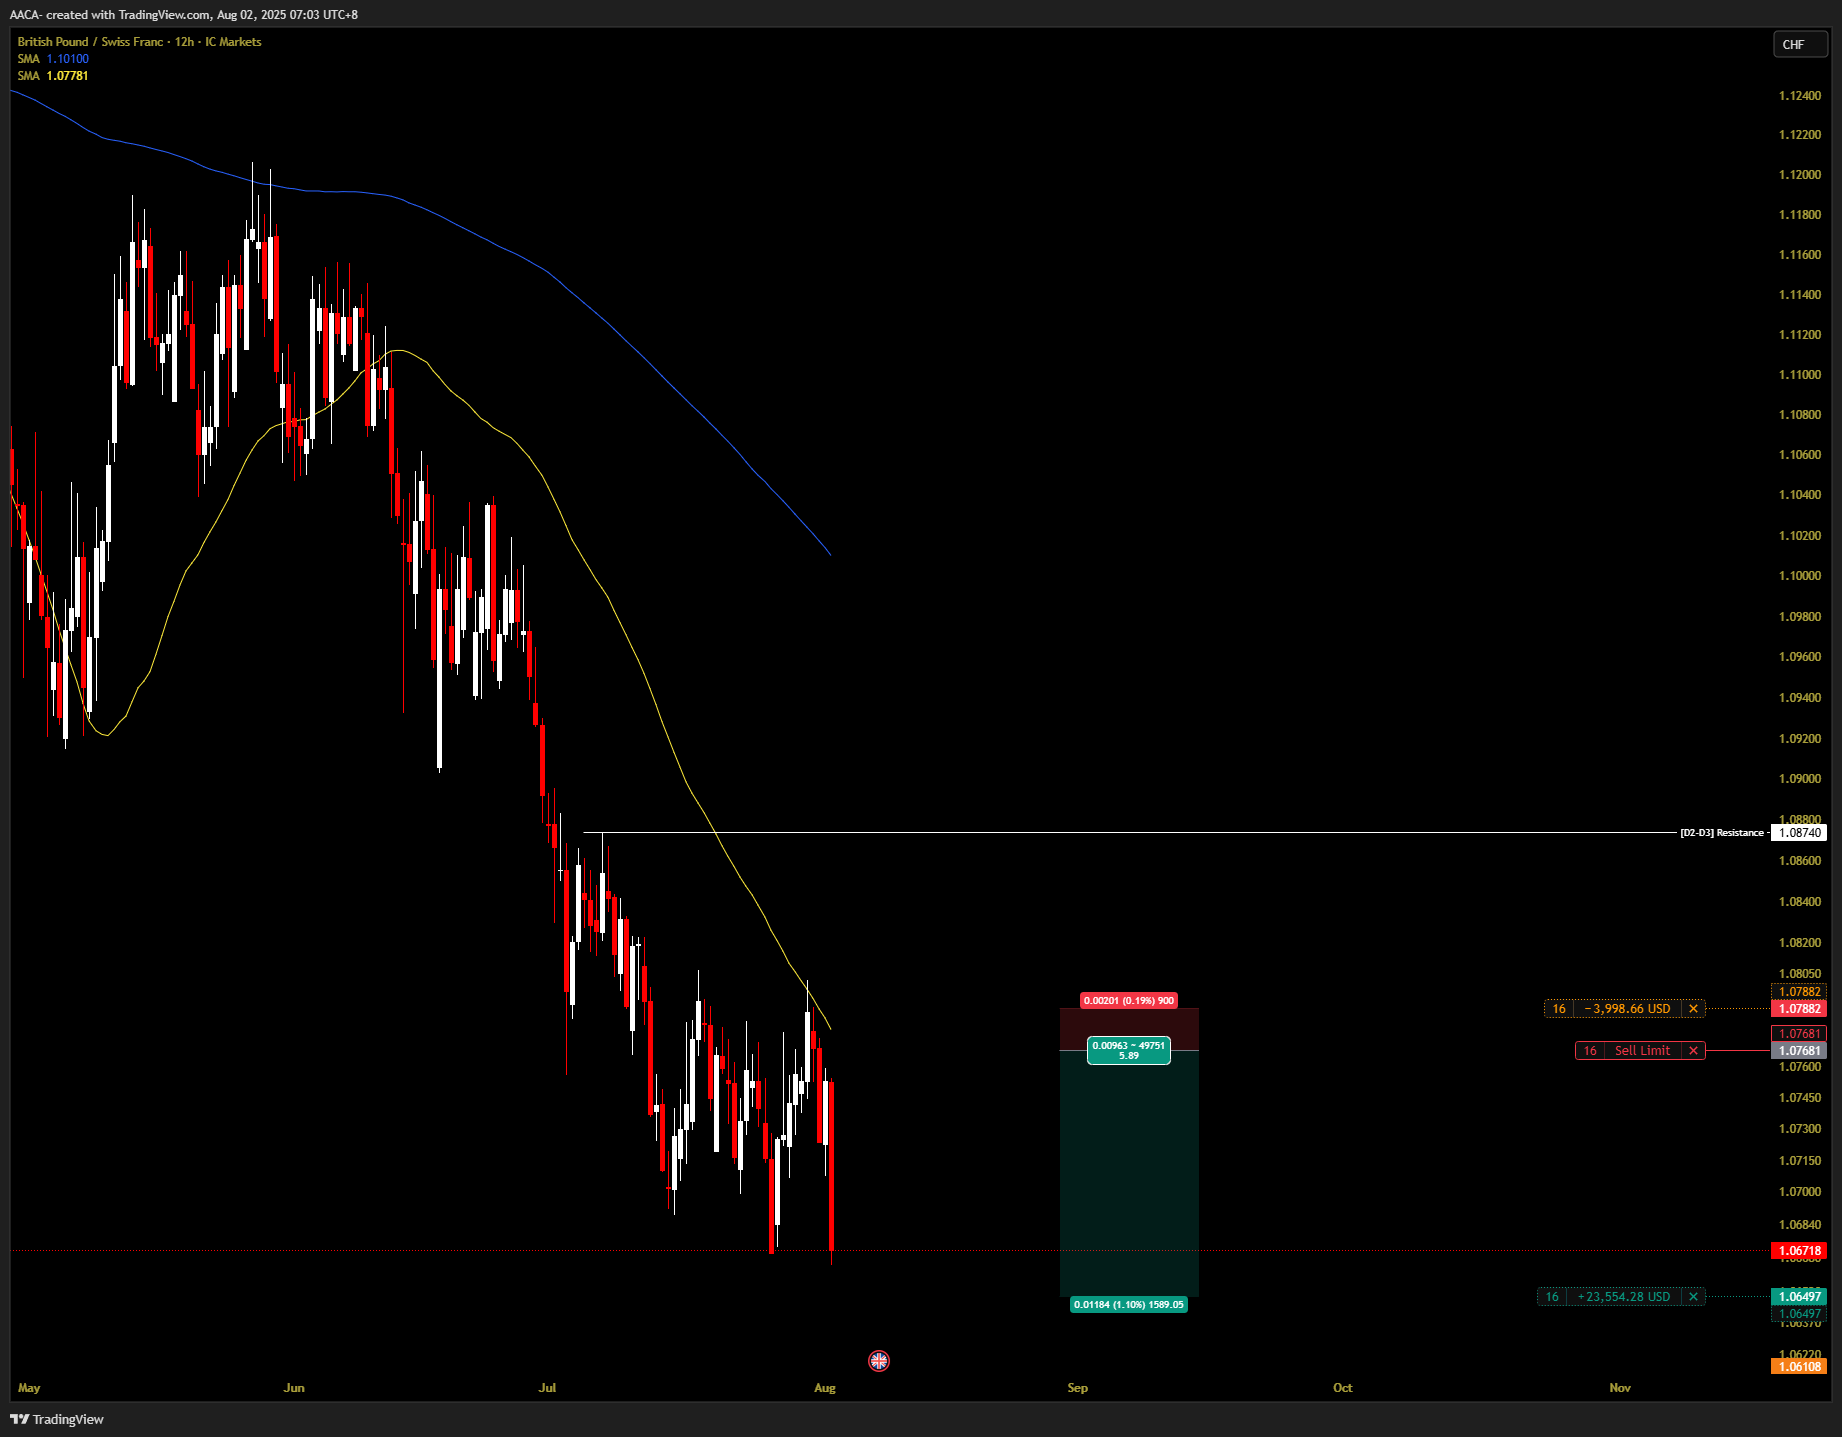
Task: Remove the take profit +23,554.28 USD line
Action: pyautogui.click(x=1693, y=1296)
